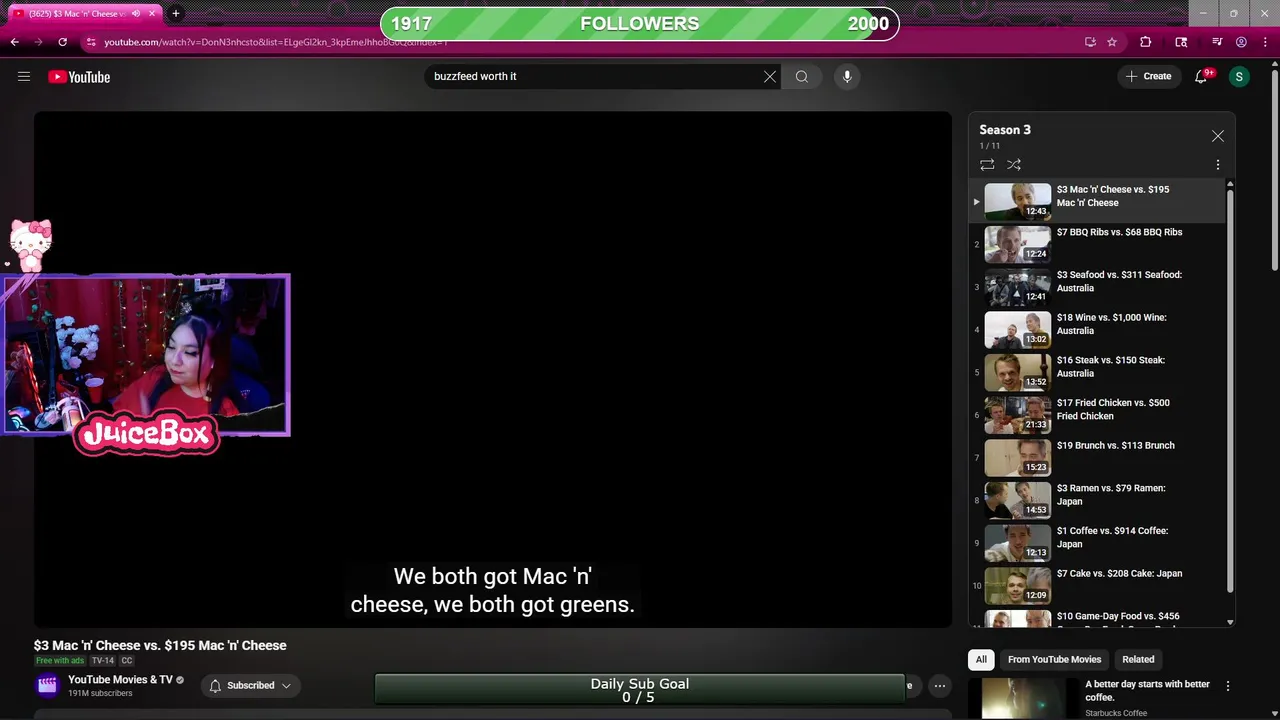Screen dimensions: 1280x720
Task: Open the Subscribed notification dropdown
Action: click(251, 685)
